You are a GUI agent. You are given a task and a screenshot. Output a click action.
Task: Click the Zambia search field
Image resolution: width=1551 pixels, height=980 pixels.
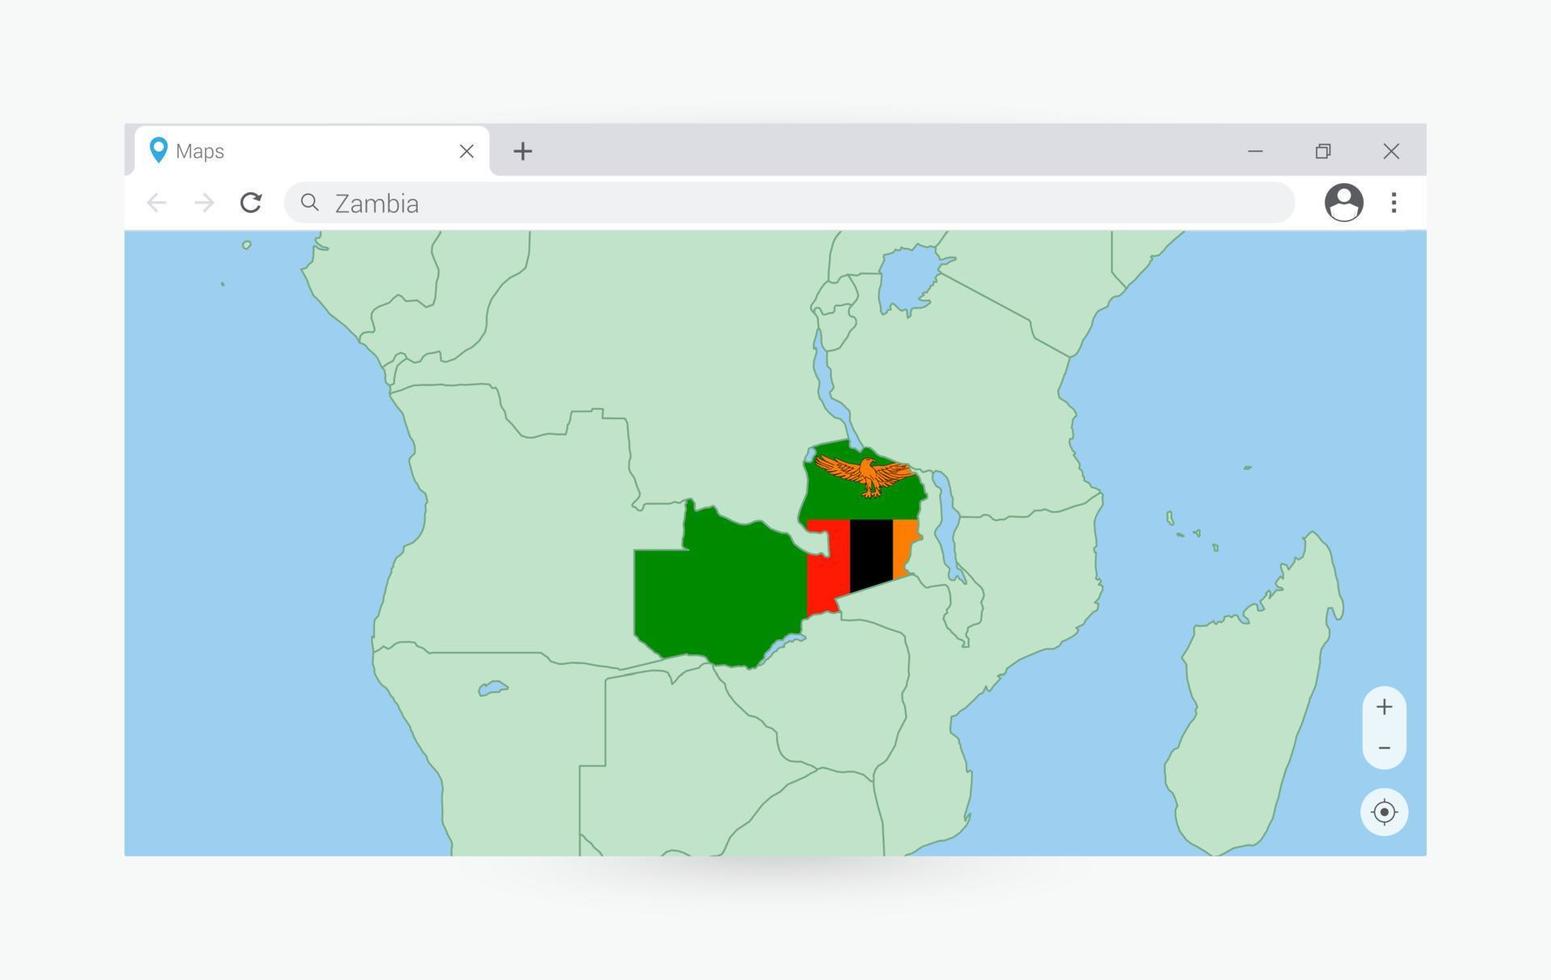pyautogui.click(x=789, y=203)
